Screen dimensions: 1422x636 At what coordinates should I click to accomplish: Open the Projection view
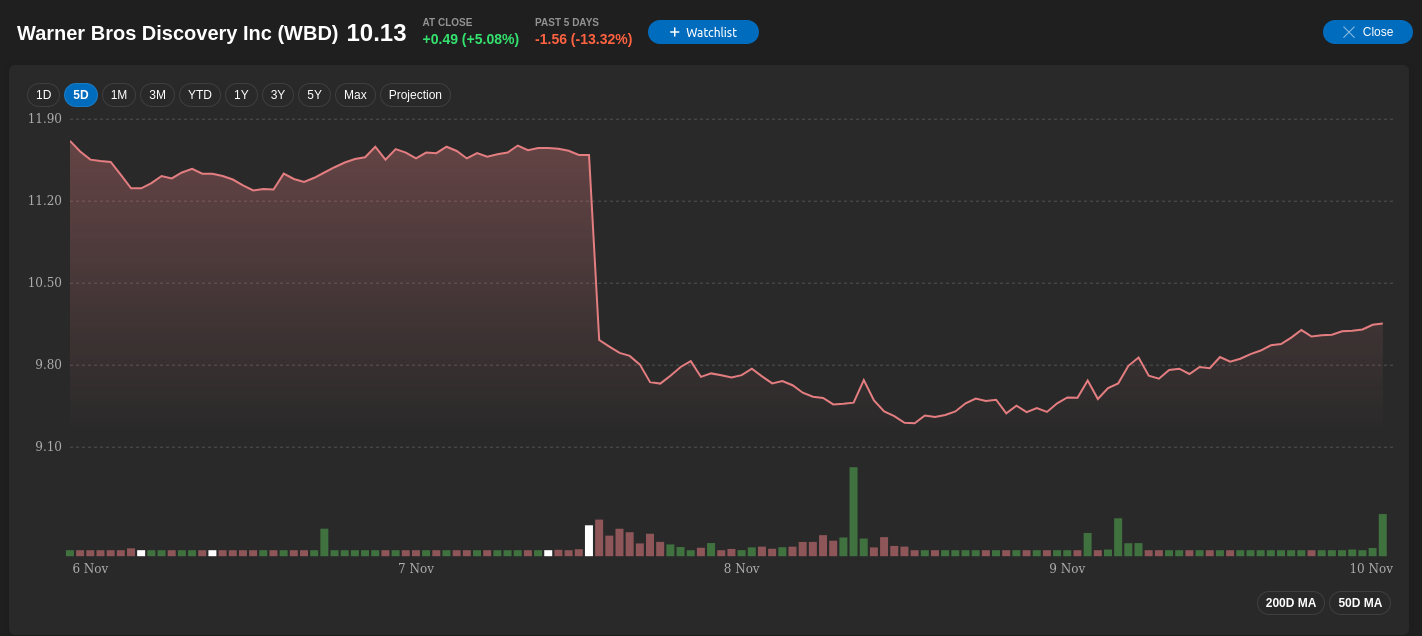tap(415, 95)
